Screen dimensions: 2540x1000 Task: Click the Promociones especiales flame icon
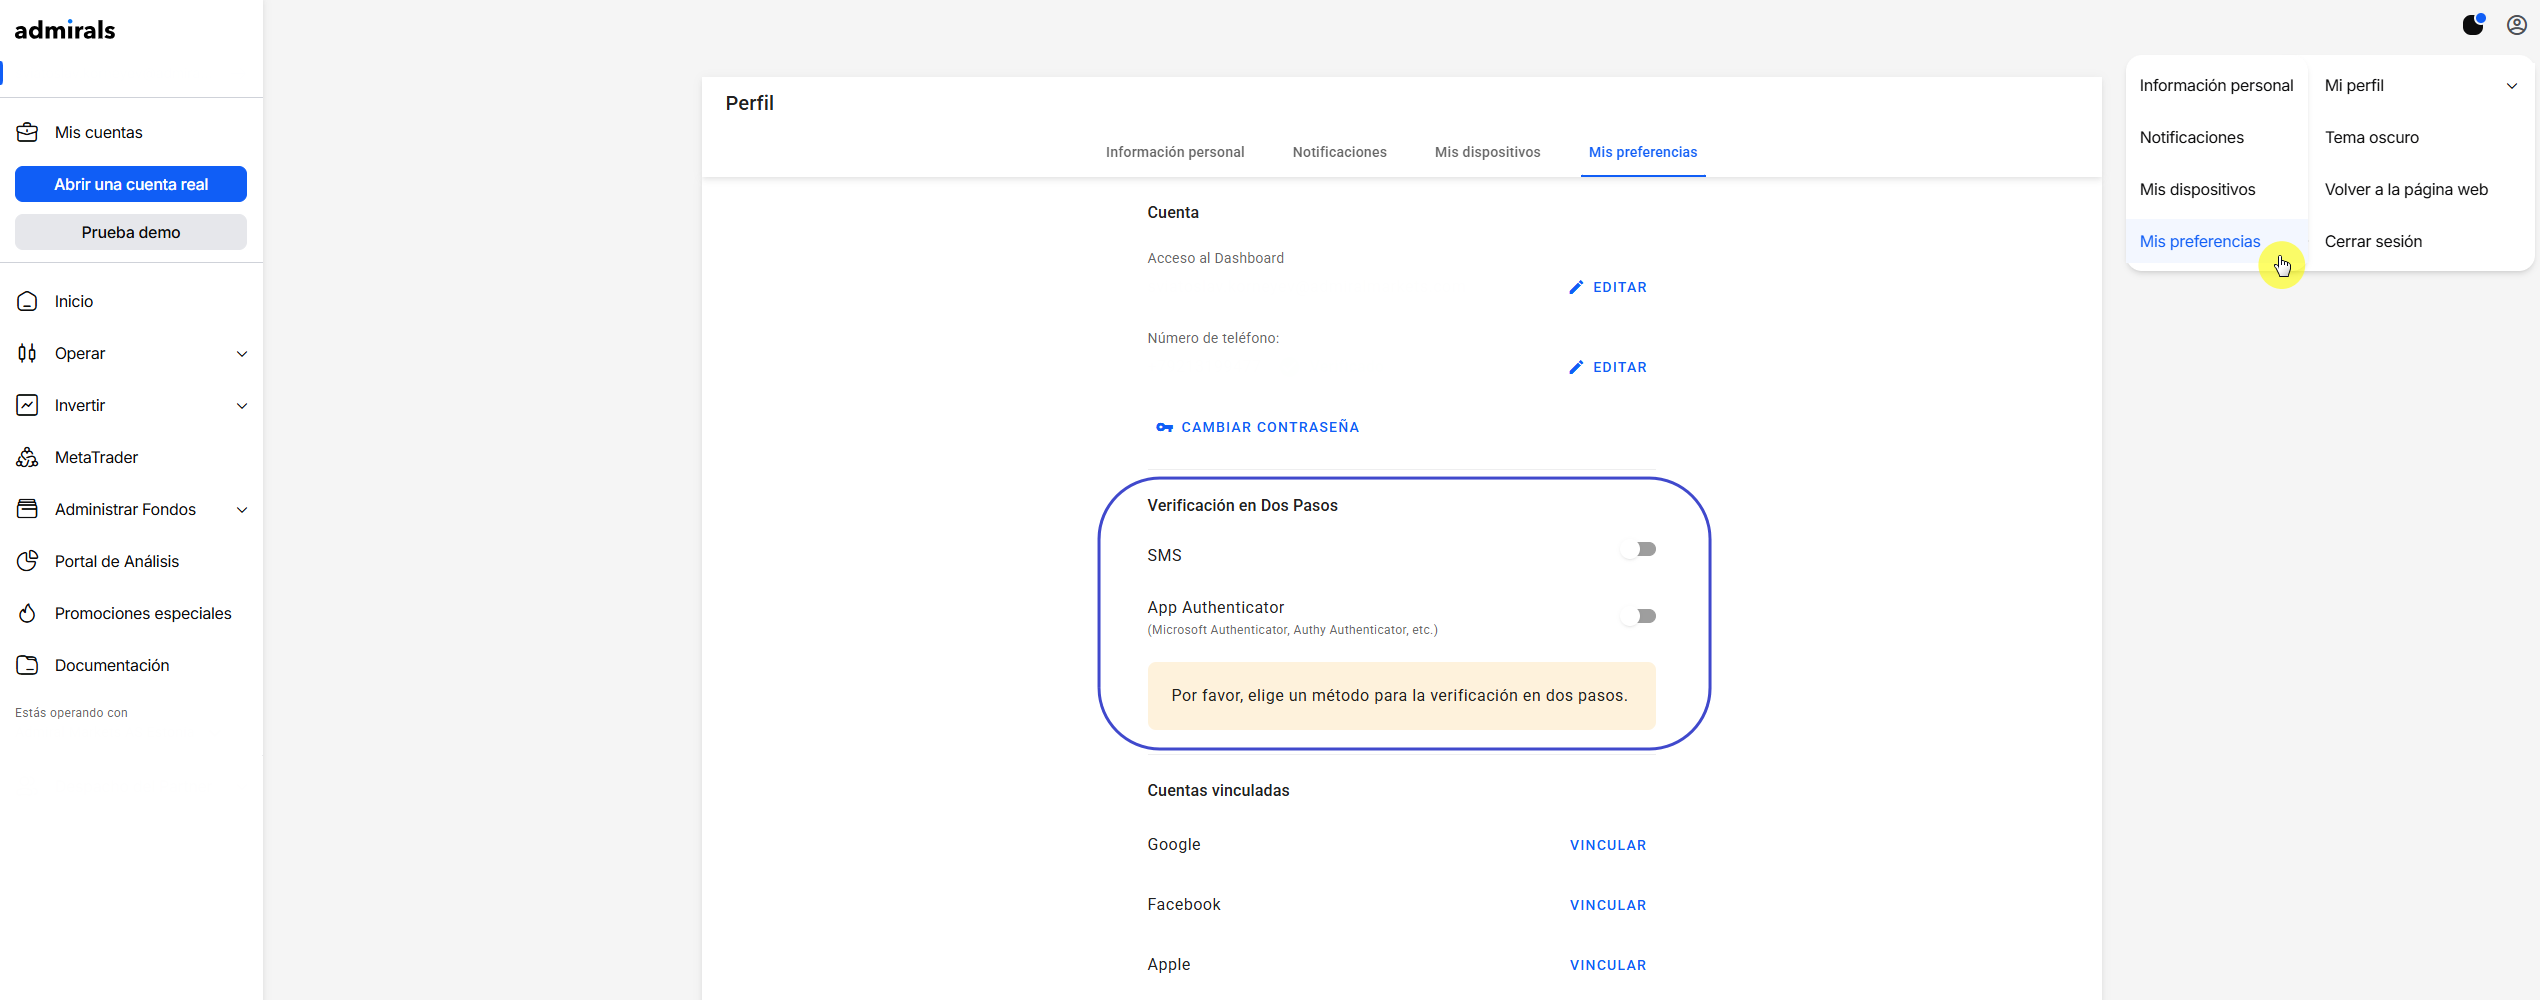point(27,613)
